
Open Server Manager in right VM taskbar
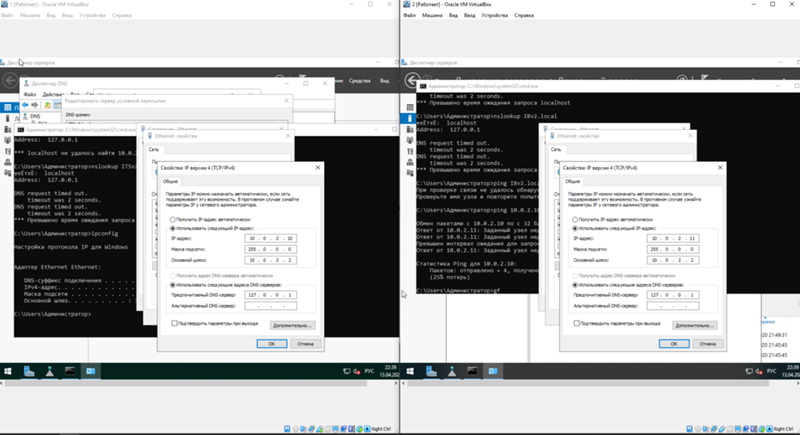[x=431, y=371]
